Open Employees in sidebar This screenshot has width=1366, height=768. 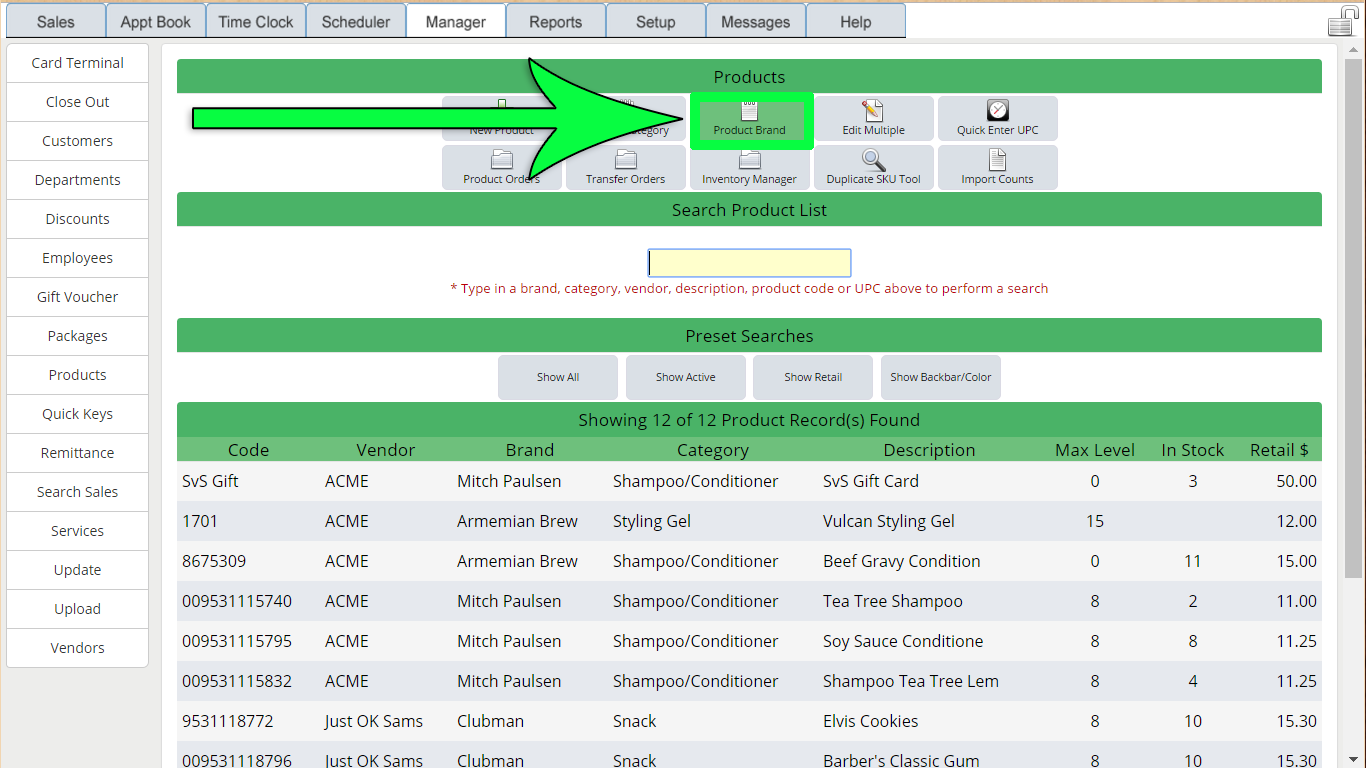tap(77, 258)
